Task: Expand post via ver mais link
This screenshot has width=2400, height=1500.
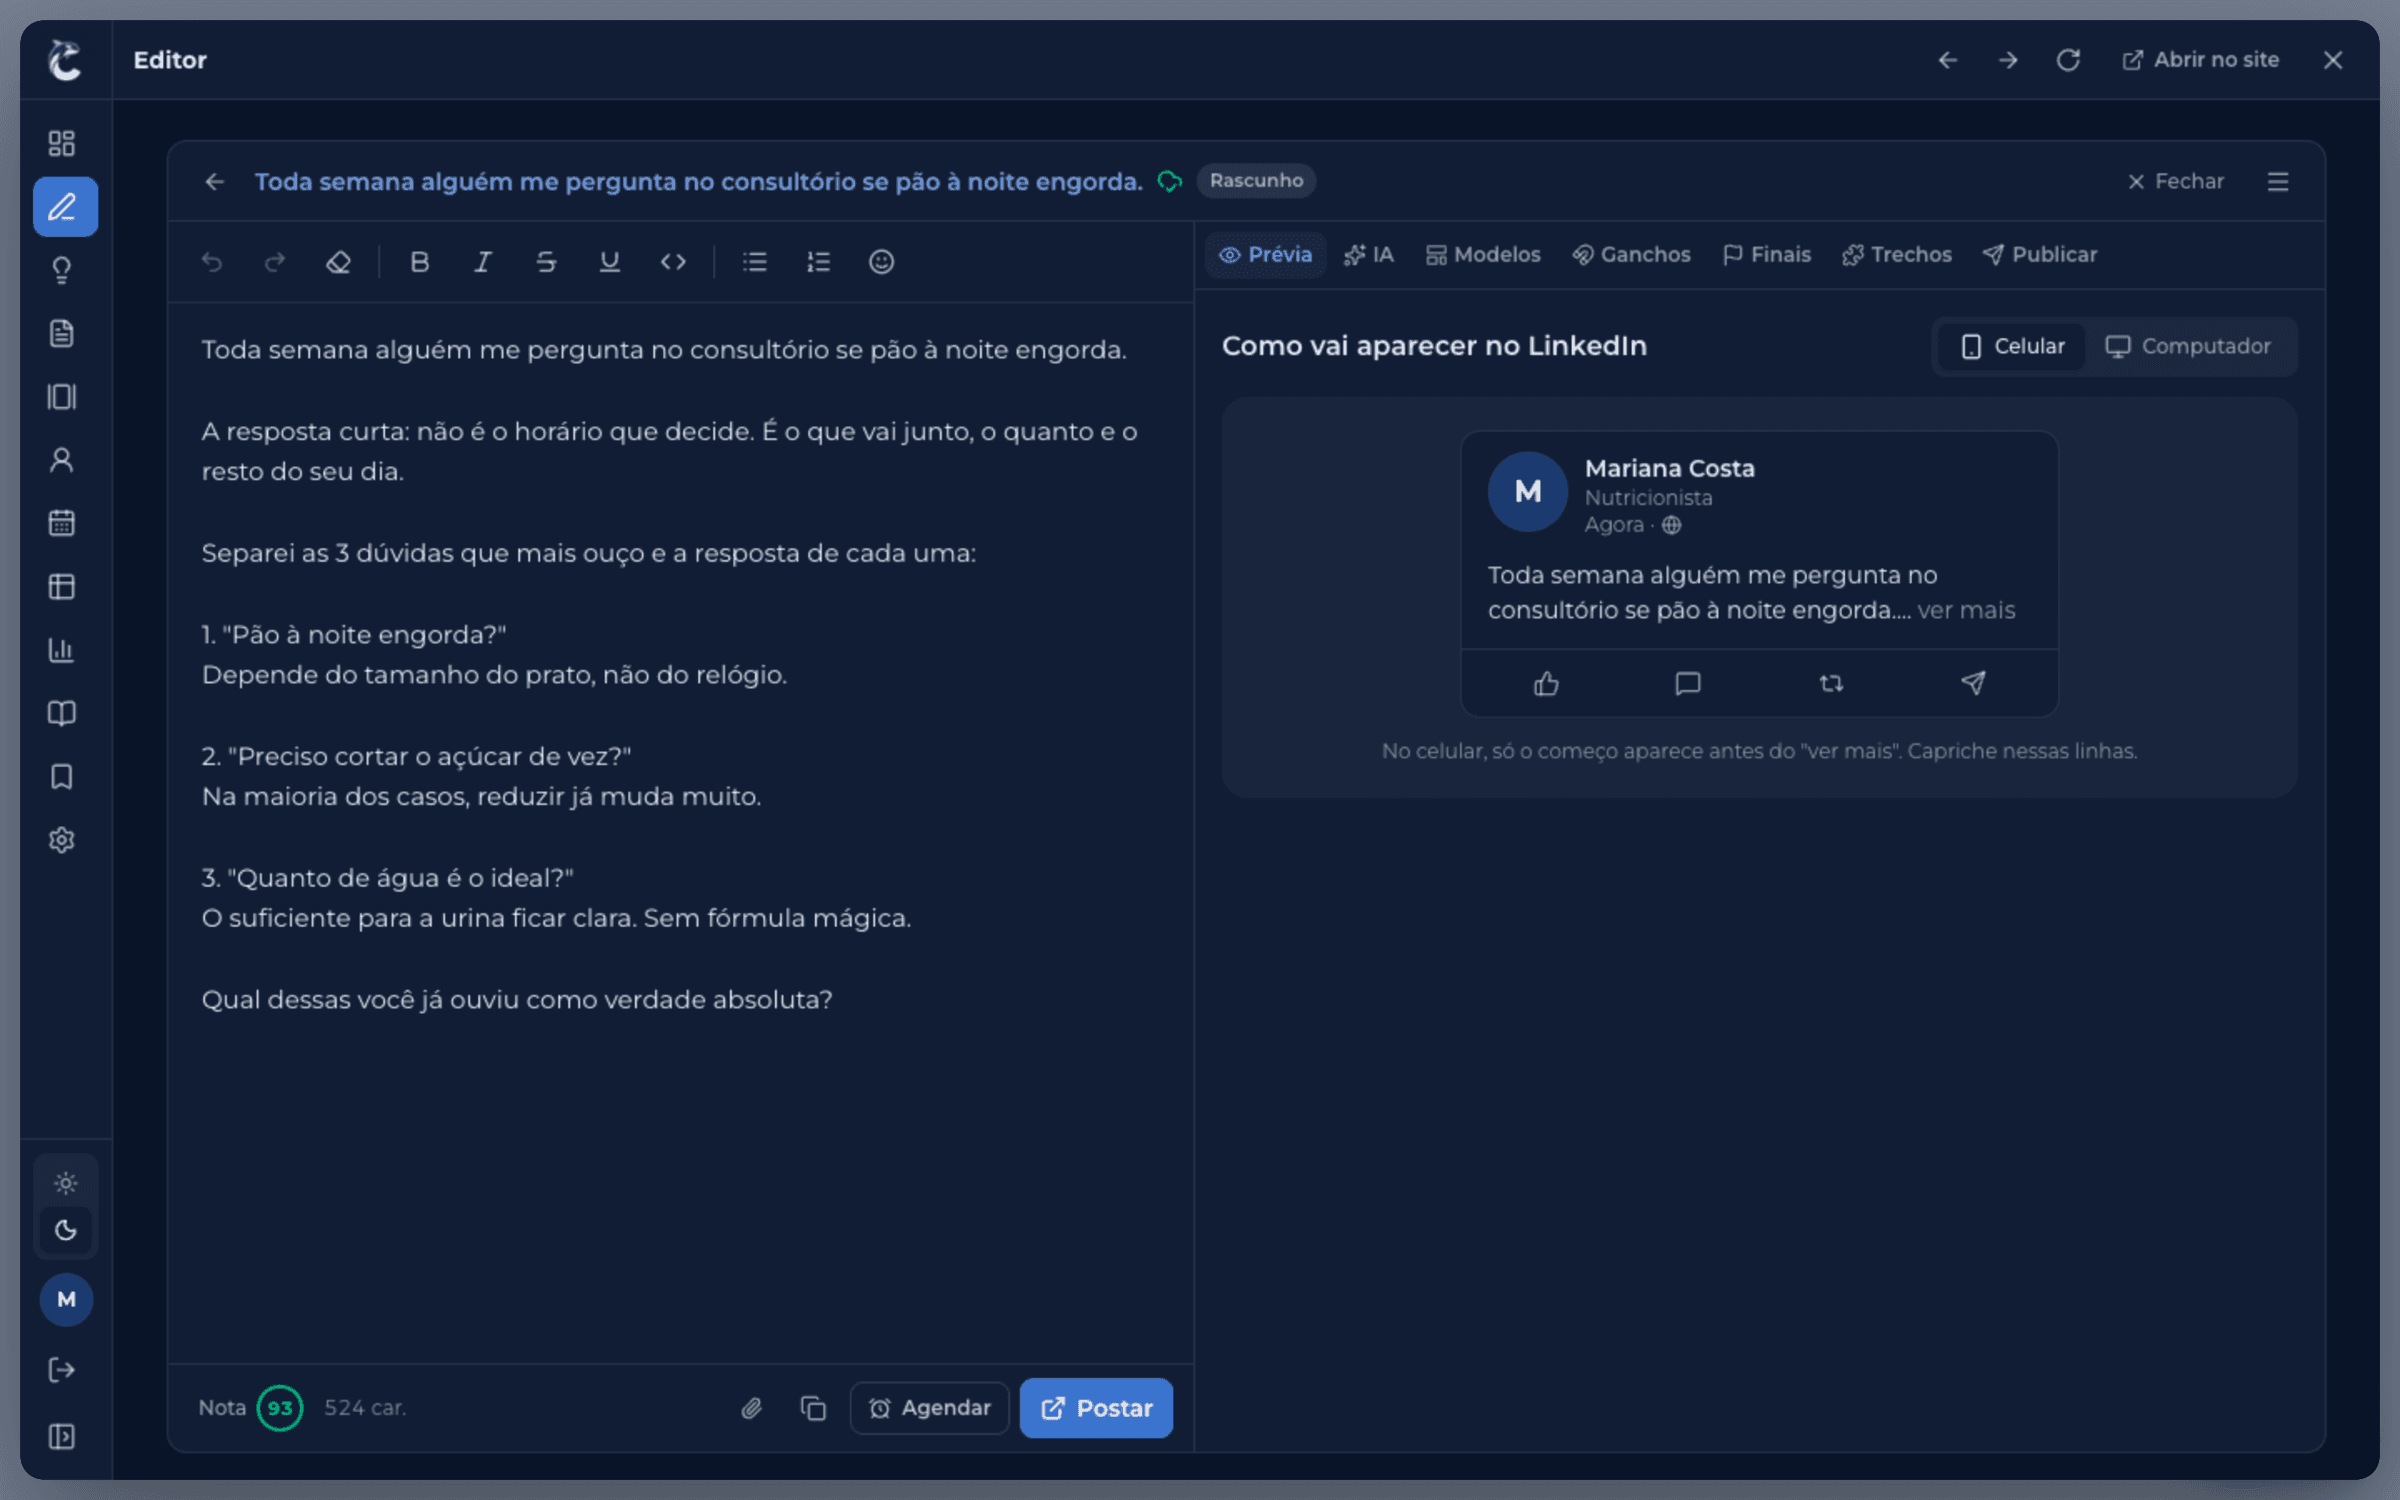Action: click(1966, 610)
